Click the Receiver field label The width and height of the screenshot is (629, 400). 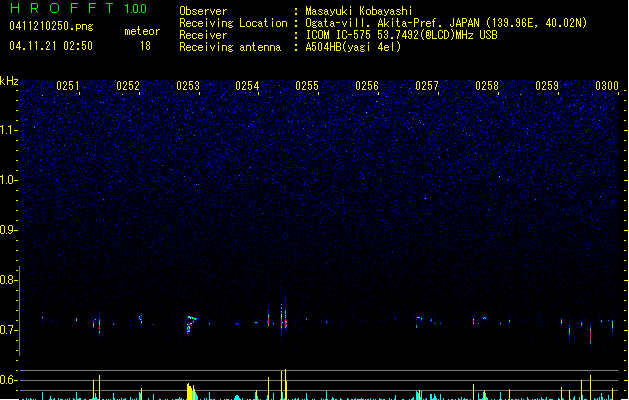click(x=203, y=35)
